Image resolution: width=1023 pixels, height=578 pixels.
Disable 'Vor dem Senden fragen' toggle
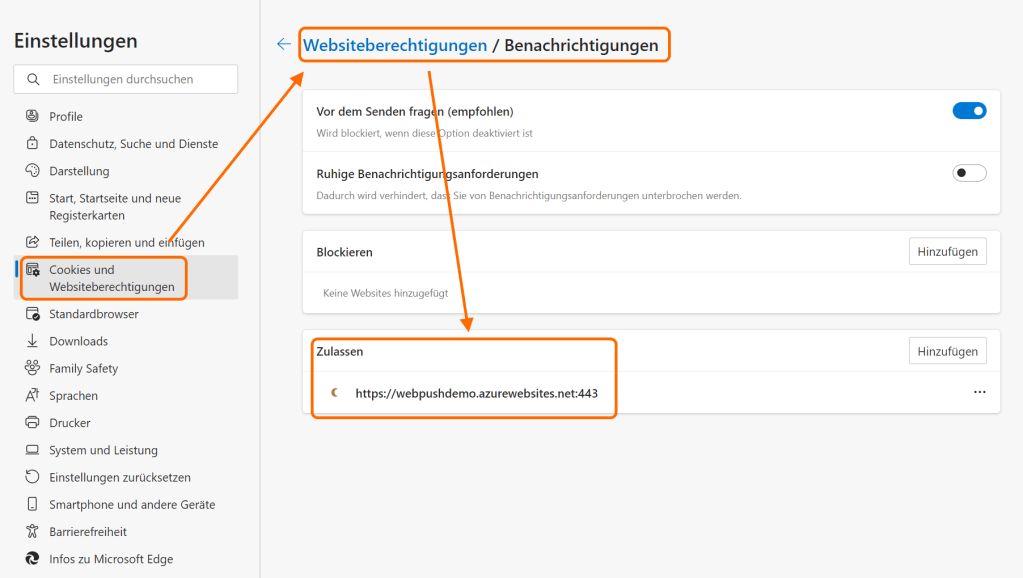969,111
